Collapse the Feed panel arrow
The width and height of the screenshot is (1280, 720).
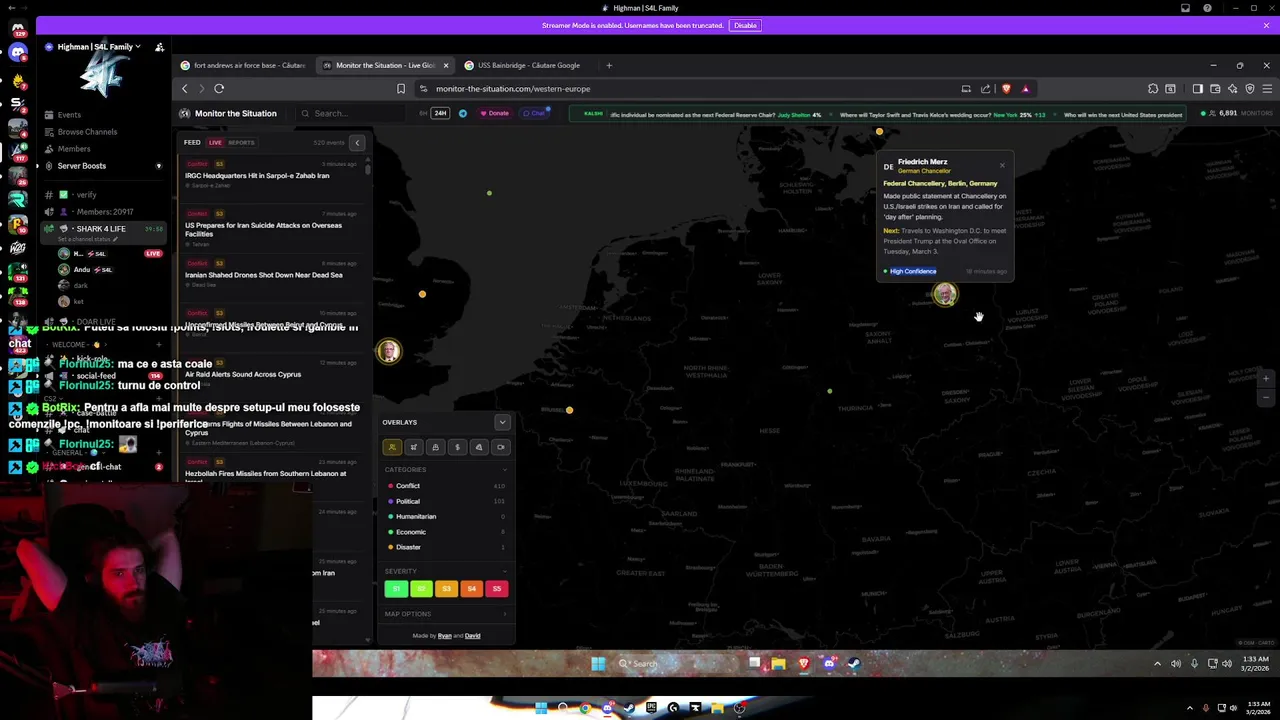click(x=356, y=143)
